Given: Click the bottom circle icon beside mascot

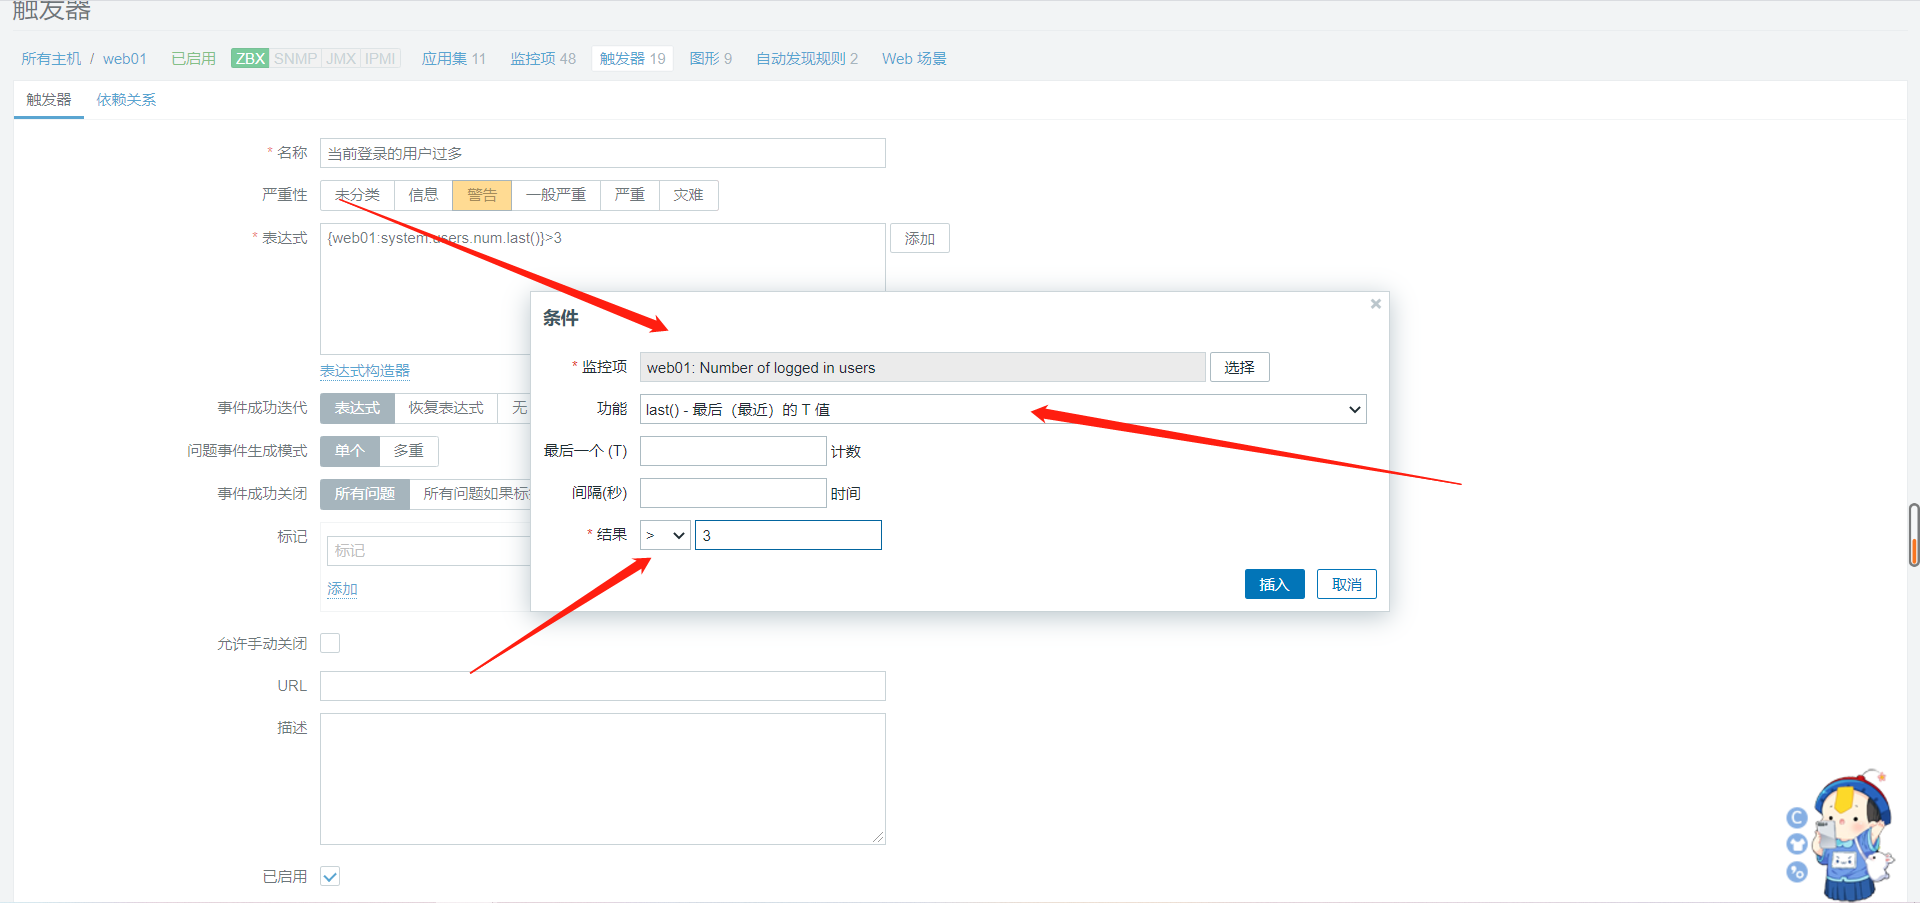Looking at the screenshot, I should pos(1797,872).
